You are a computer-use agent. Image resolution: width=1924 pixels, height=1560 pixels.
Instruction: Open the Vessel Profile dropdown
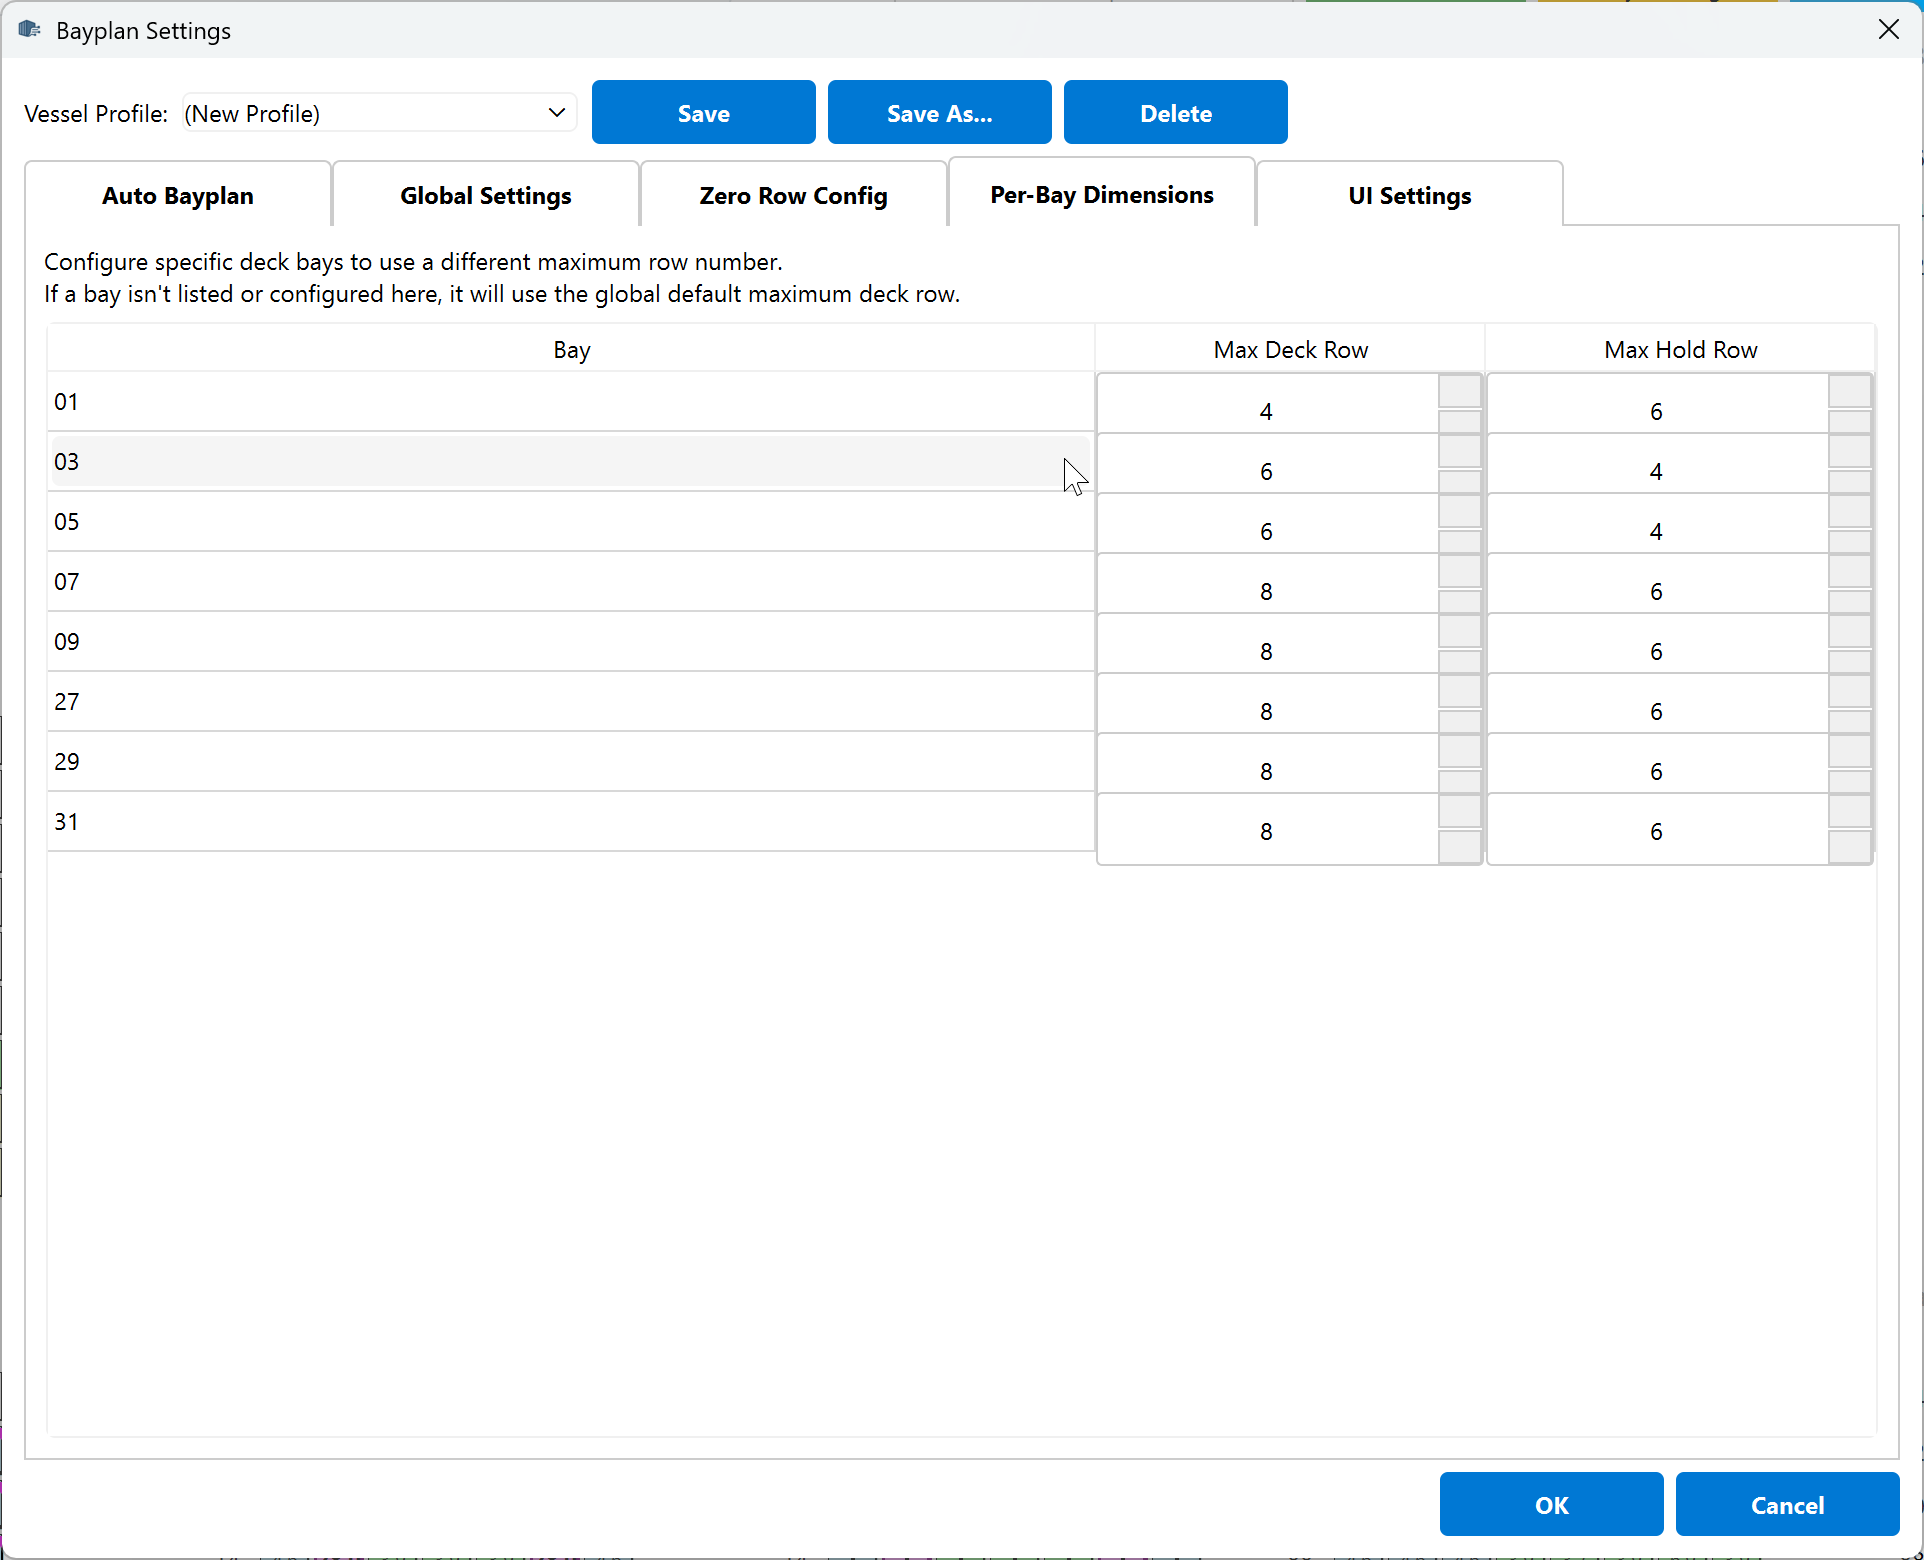click(379, 113)
